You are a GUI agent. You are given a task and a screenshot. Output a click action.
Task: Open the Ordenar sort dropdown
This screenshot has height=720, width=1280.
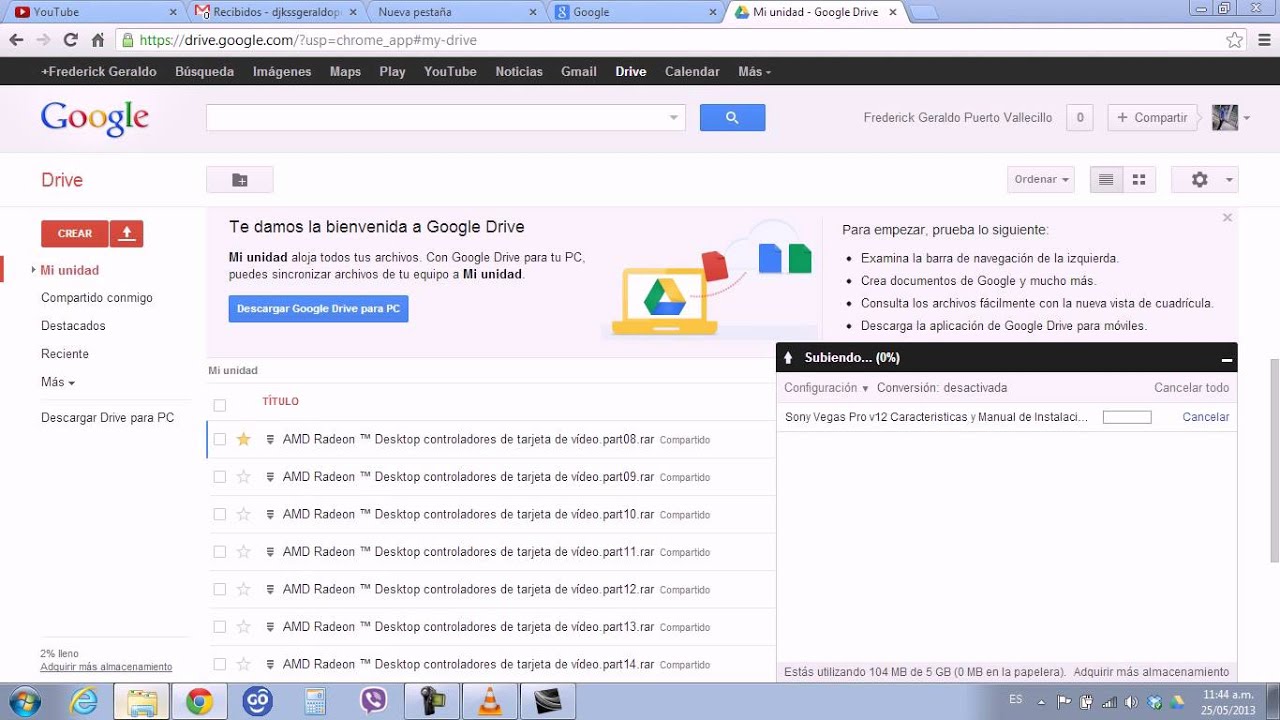point(1041,180)
